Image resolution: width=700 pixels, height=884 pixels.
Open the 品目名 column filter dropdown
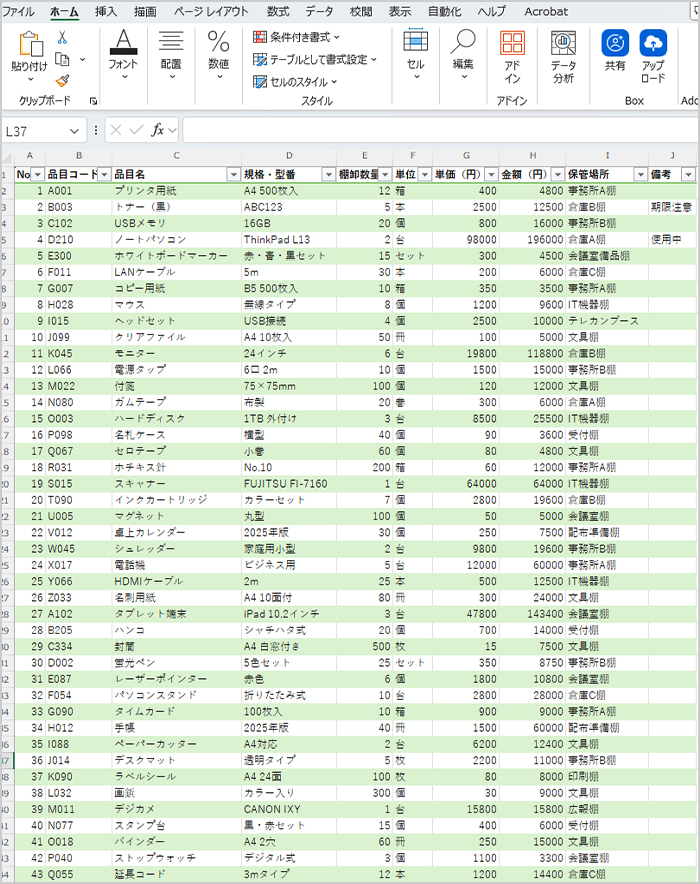(x=233, y=175)
